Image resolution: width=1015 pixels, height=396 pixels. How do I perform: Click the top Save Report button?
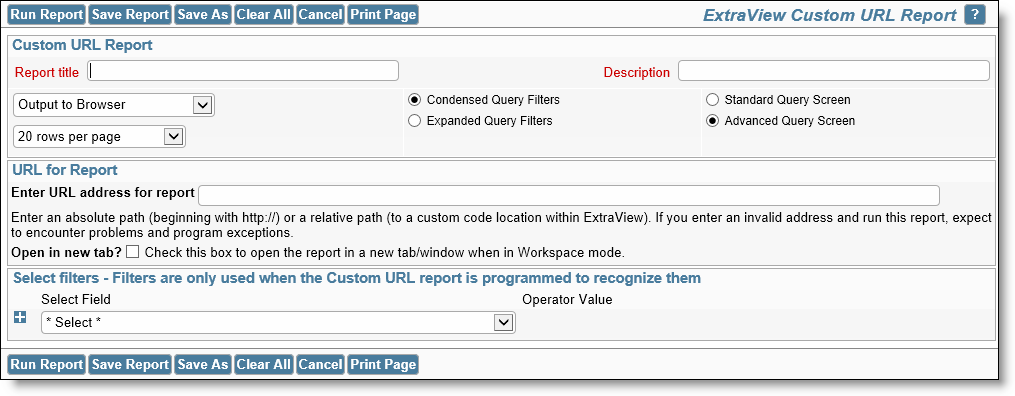(130, 15)
